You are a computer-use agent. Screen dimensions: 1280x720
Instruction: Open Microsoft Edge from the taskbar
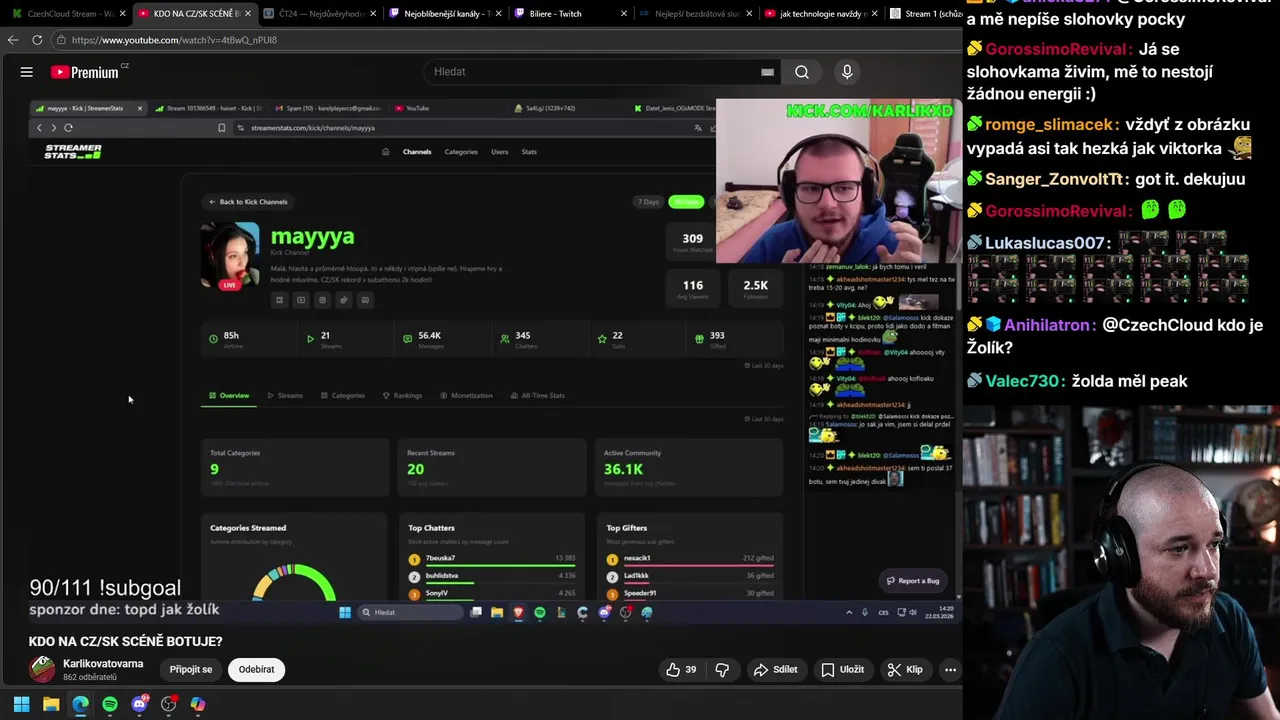(80, 704)
